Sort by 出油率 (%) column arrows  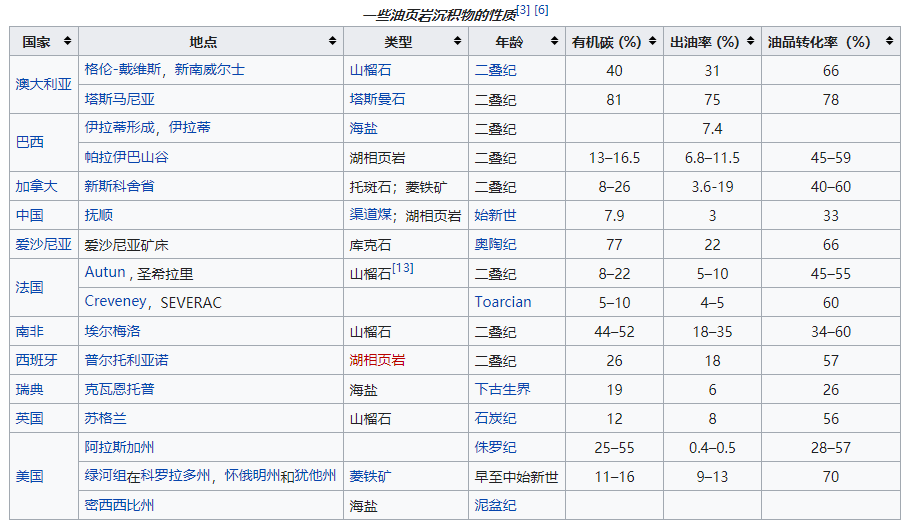click(x=750, y=41)
